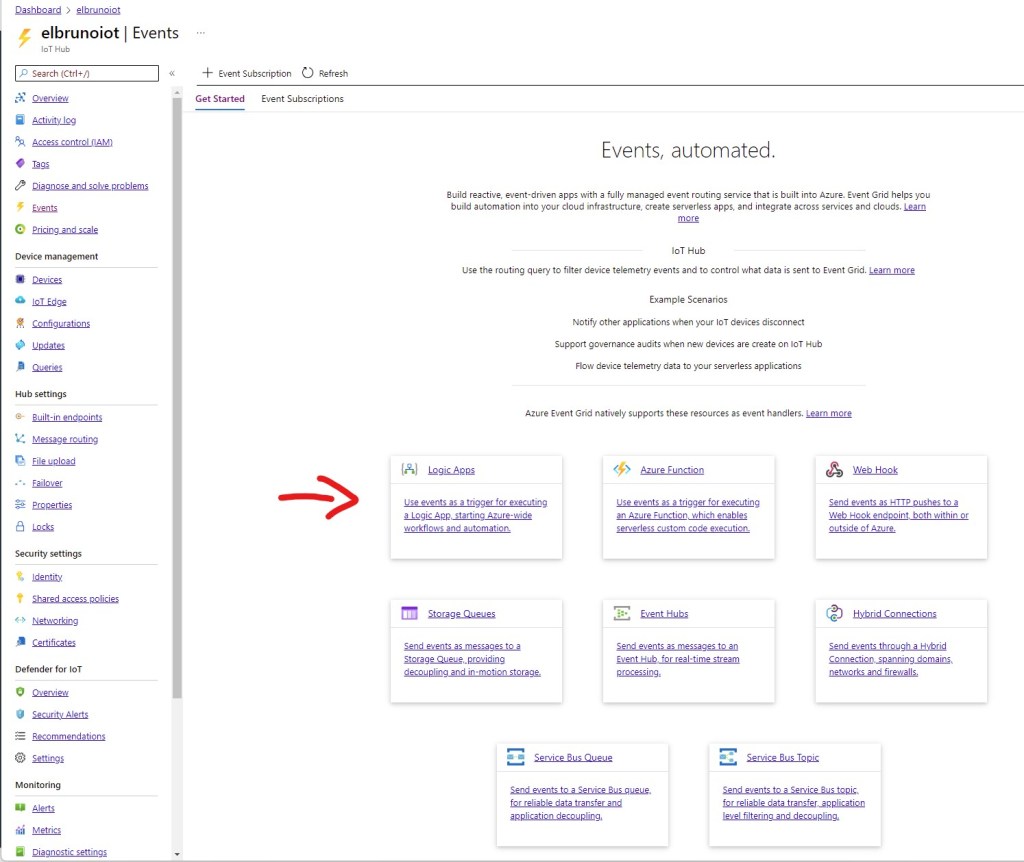
Task: Open the ellipsis more options next to Events
Action: 200,33
